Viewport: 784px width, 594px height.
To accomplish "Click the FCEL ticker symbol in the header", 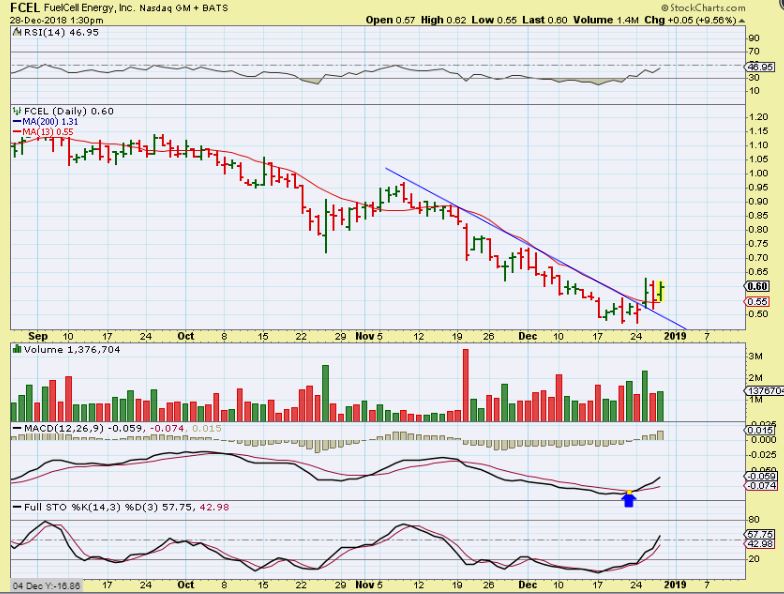I will point(24,8).
